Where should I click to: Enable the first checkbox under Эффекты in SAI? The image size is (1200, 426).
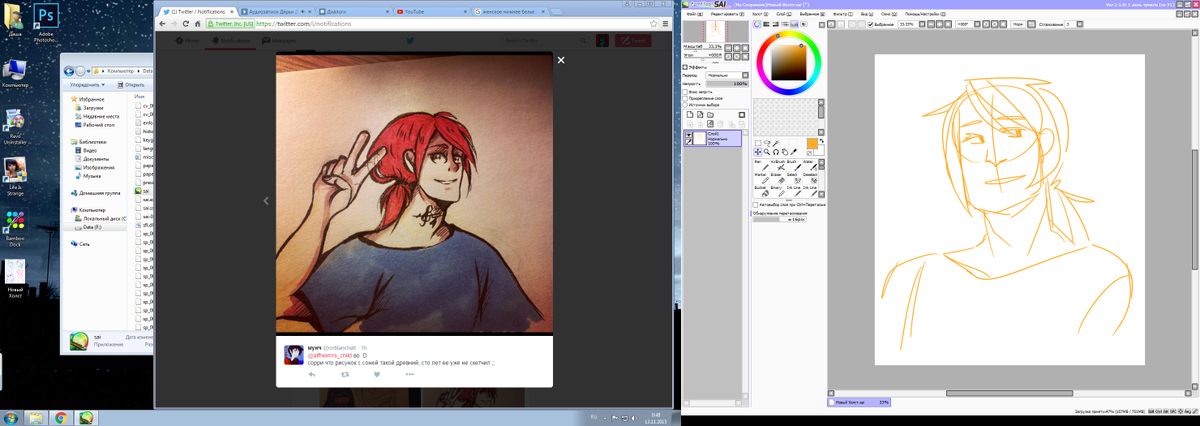(x=684, y=91)
